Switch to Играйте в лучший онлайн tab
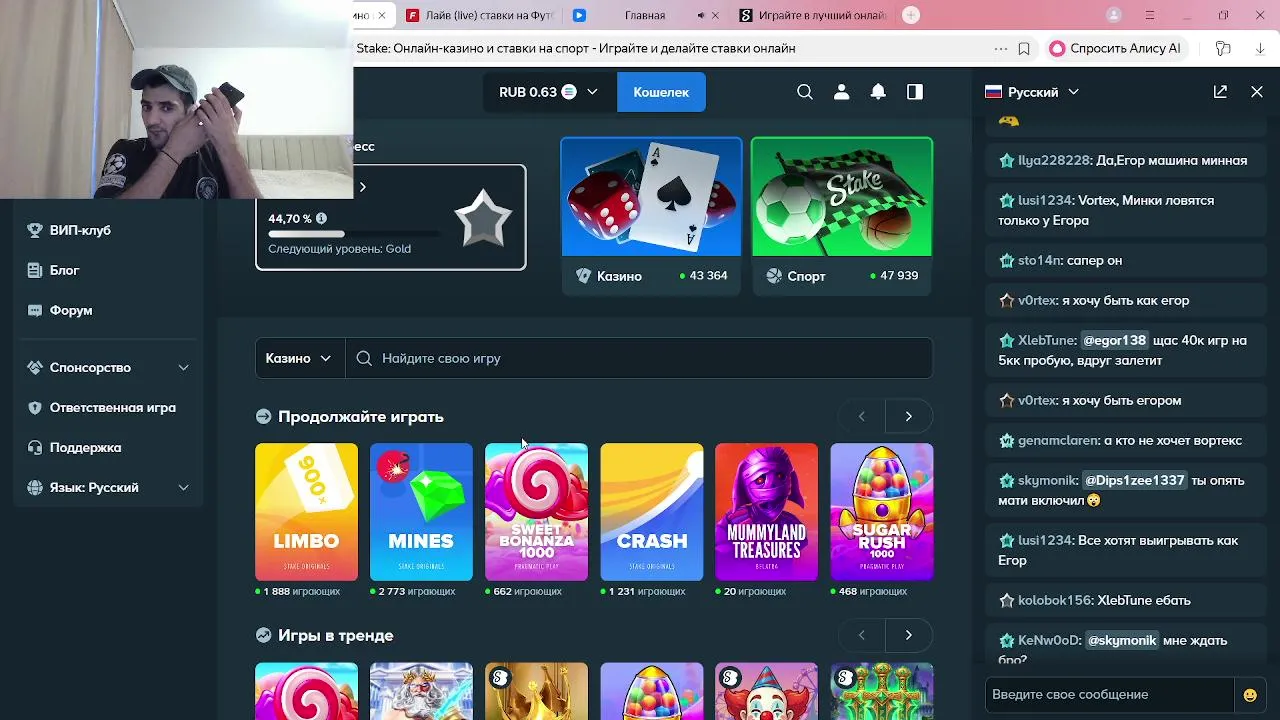The width and height of the screenshot is (1280, 720). coord(812,15)
